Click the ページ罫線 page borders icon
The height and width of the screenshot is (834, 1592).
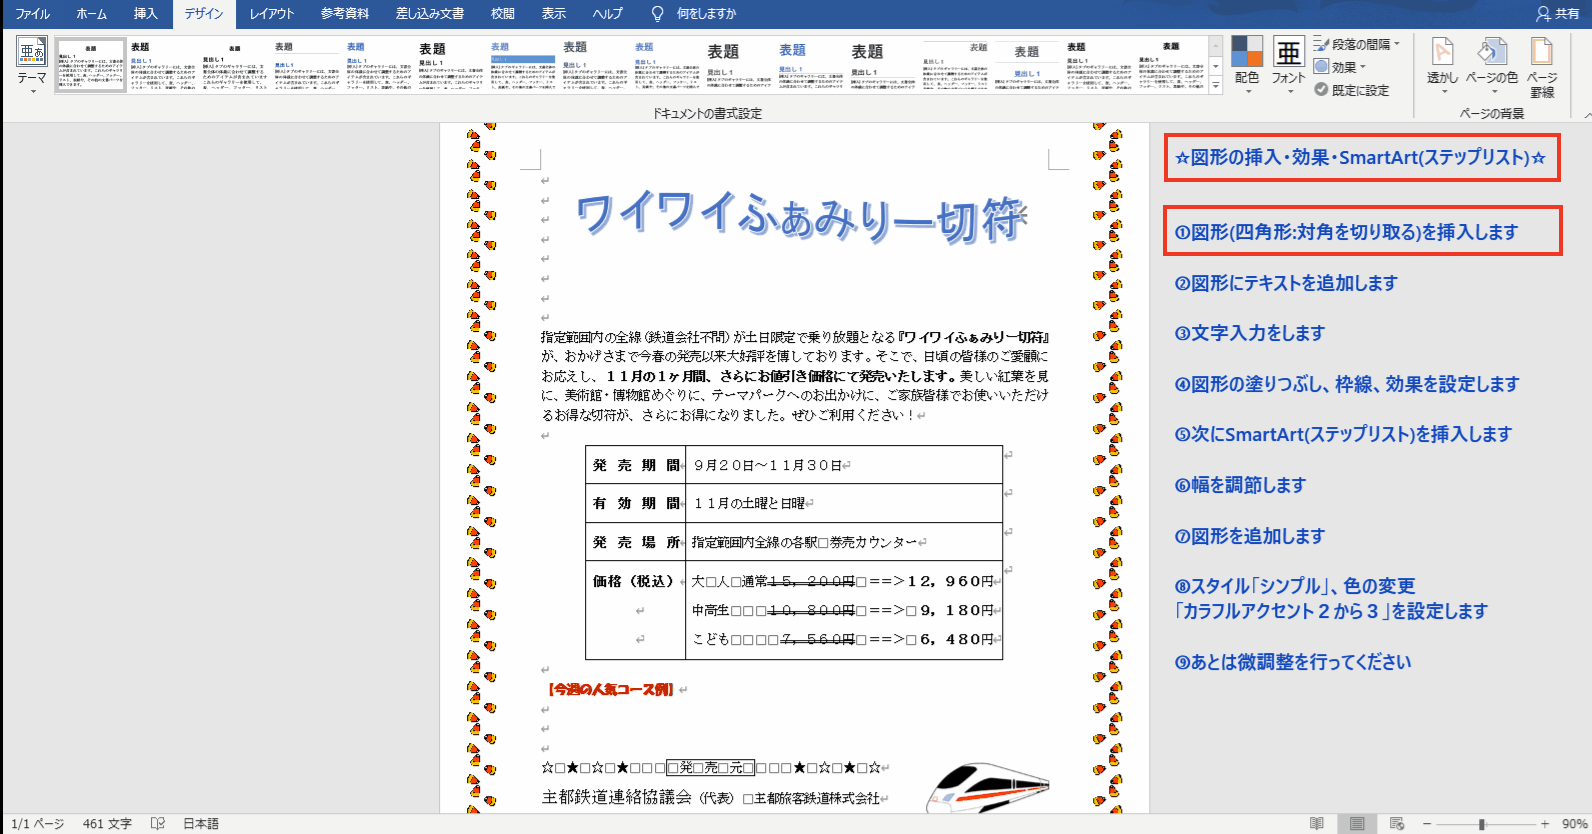[x=1542, y=63]
